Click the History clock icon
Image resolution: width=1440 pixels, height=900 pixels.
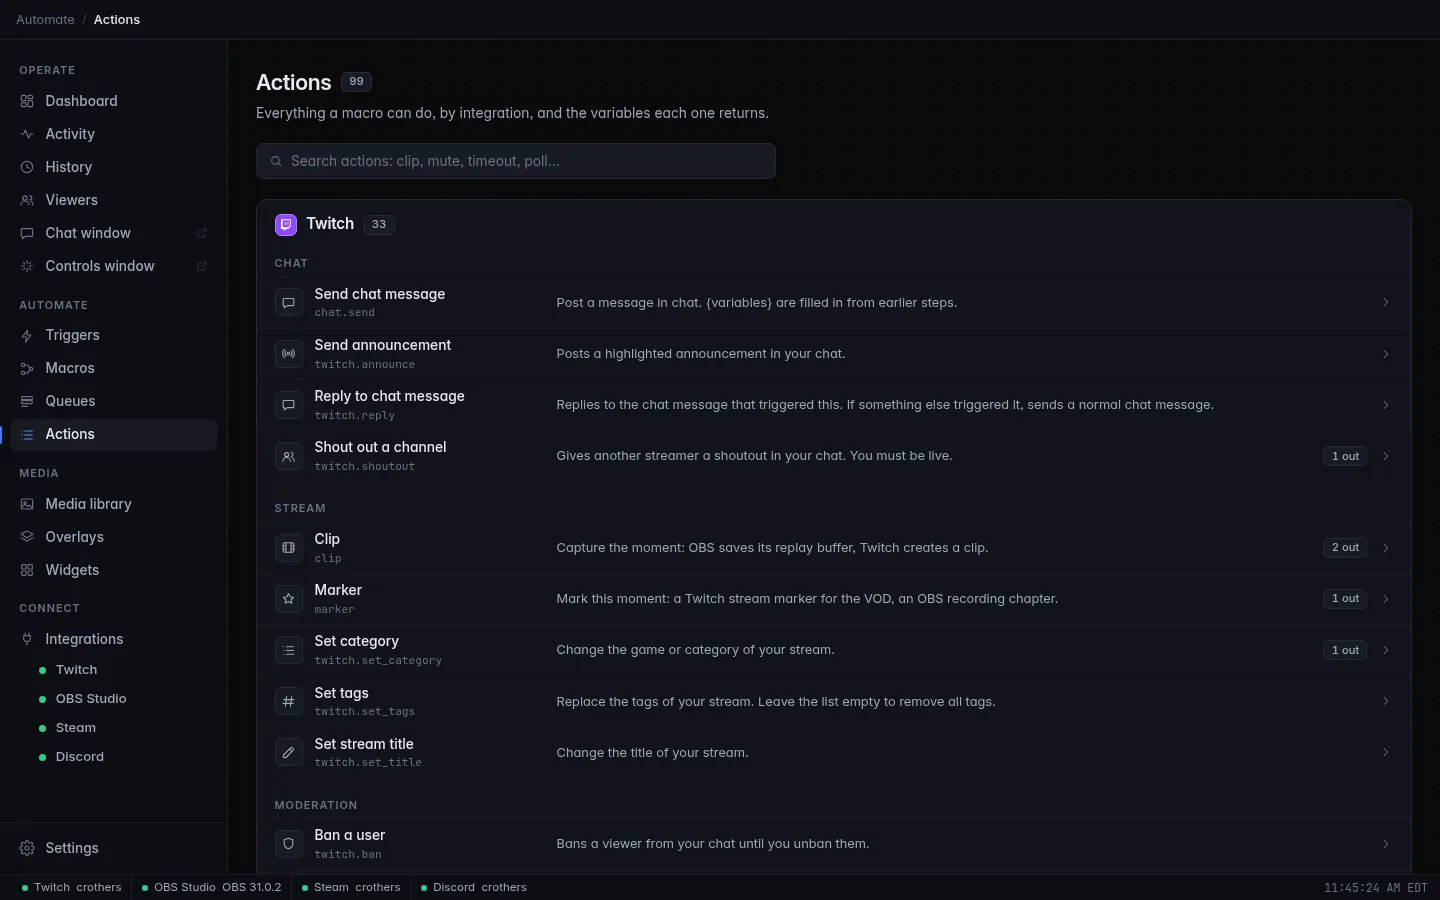tap(27, 167)
